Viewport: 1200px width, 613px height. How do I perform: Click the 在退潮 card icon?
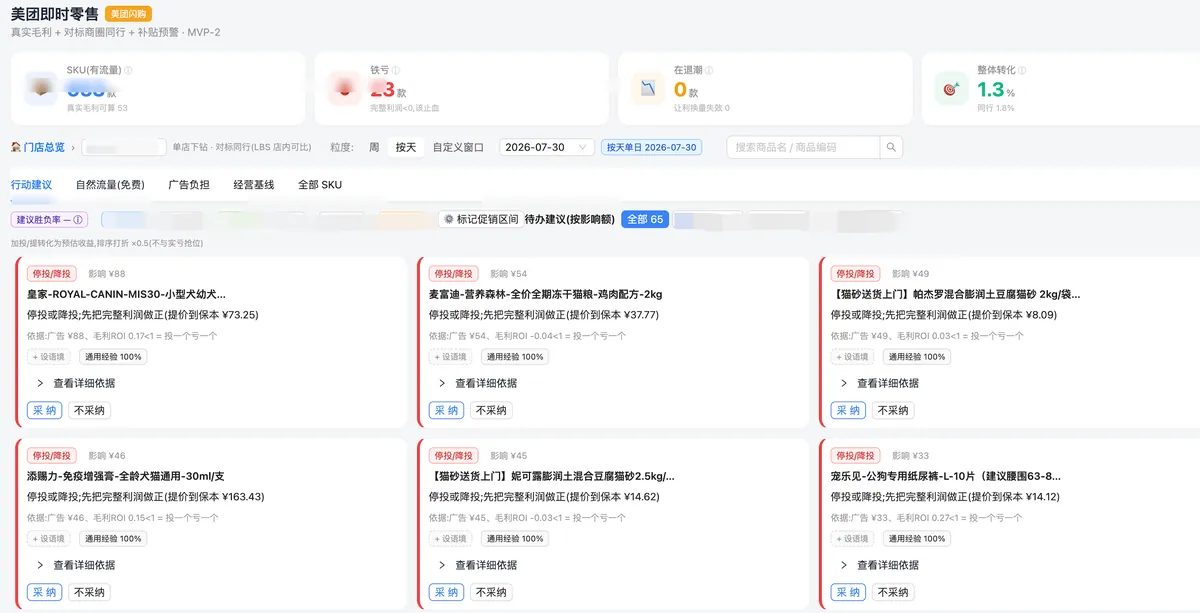[x=648, y=89]
